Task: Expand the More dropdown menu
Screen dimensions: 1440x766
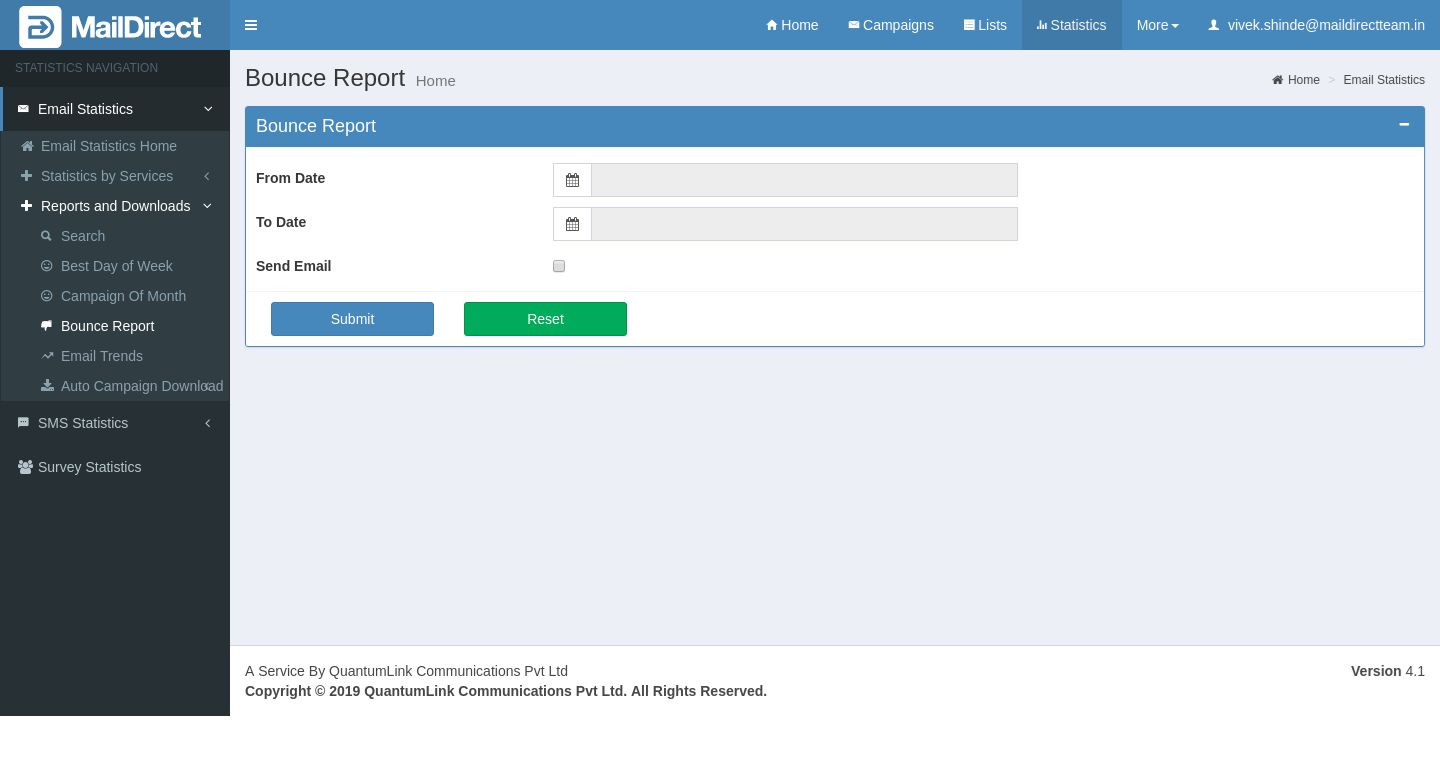Action: [x=1157, y=25]
